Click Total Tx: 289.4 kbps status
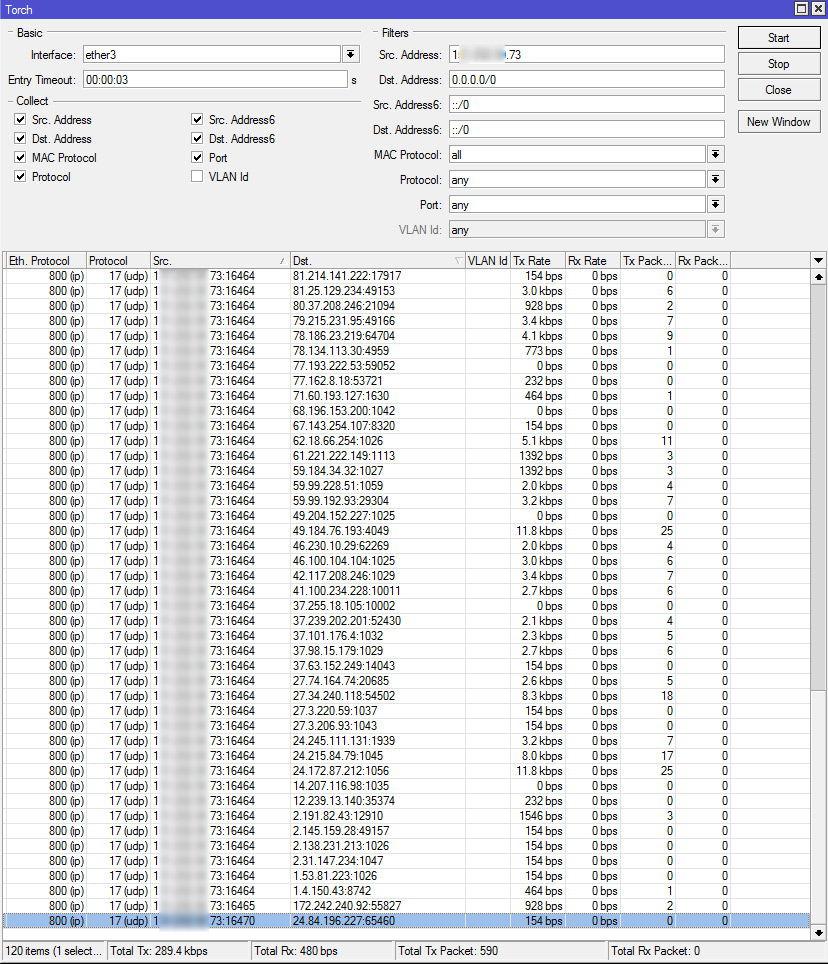 tap(177, 950)
